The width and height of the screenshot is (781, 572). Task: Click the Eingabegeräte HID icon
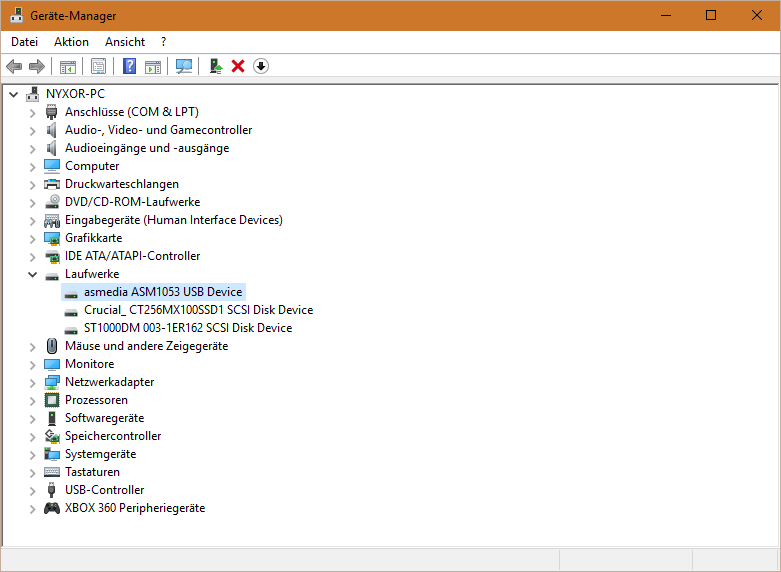click(x=52, y=220)
